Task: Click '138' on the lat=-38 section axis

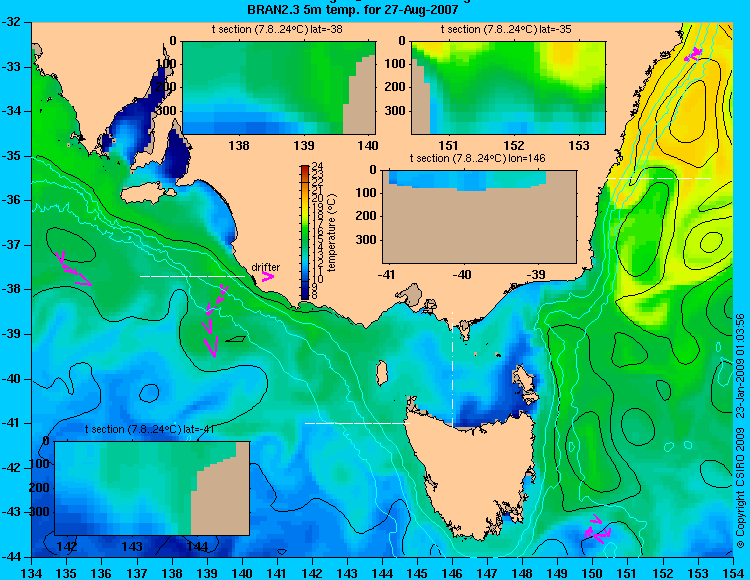Action: pos(239,145)
